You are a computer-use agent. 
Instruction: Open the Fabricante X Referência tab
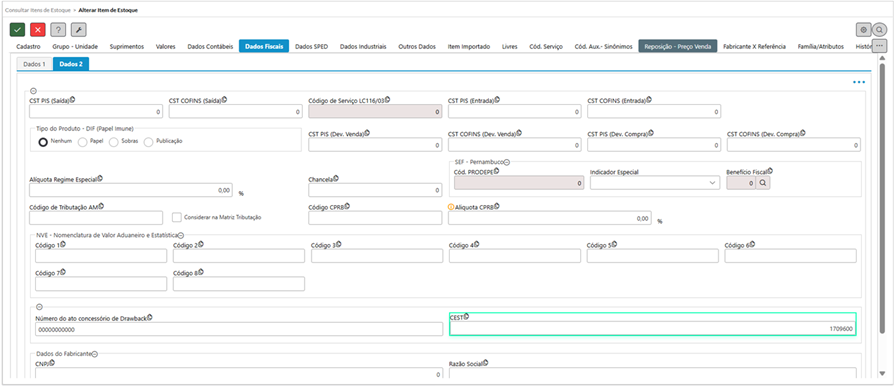tap(754, 46)
